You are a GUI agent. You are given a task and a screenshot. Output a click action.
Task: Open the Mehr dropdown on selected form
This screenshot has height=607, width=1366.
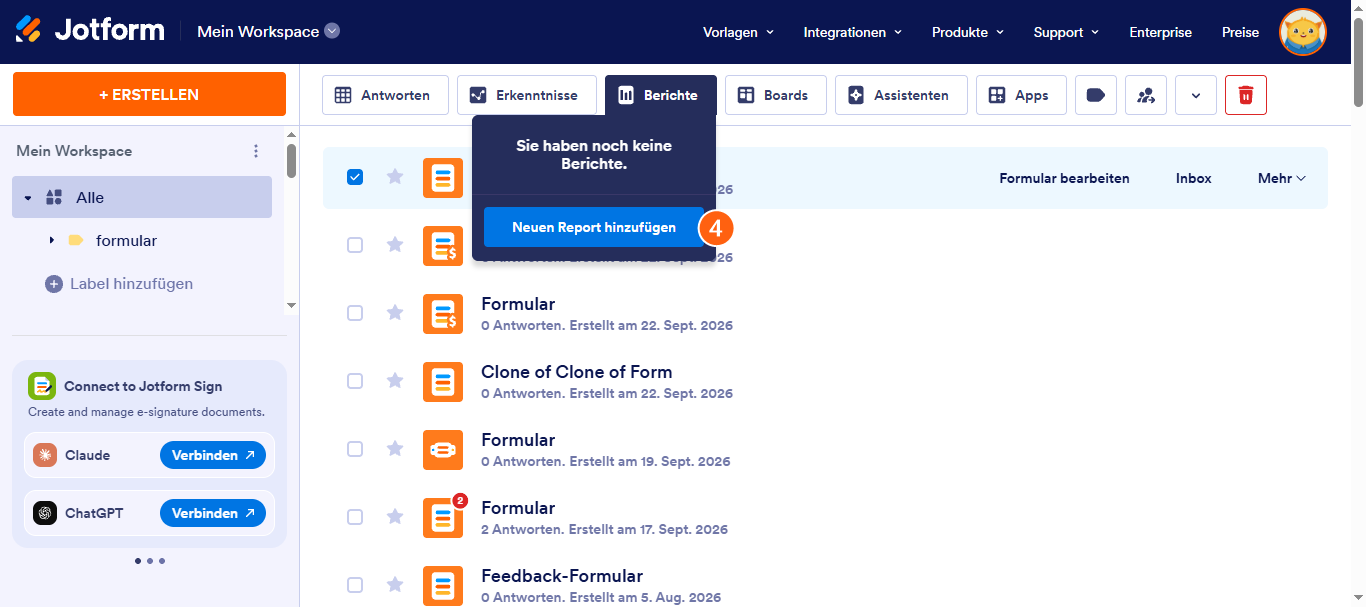pyautogui.click(x=1282, y=178)
